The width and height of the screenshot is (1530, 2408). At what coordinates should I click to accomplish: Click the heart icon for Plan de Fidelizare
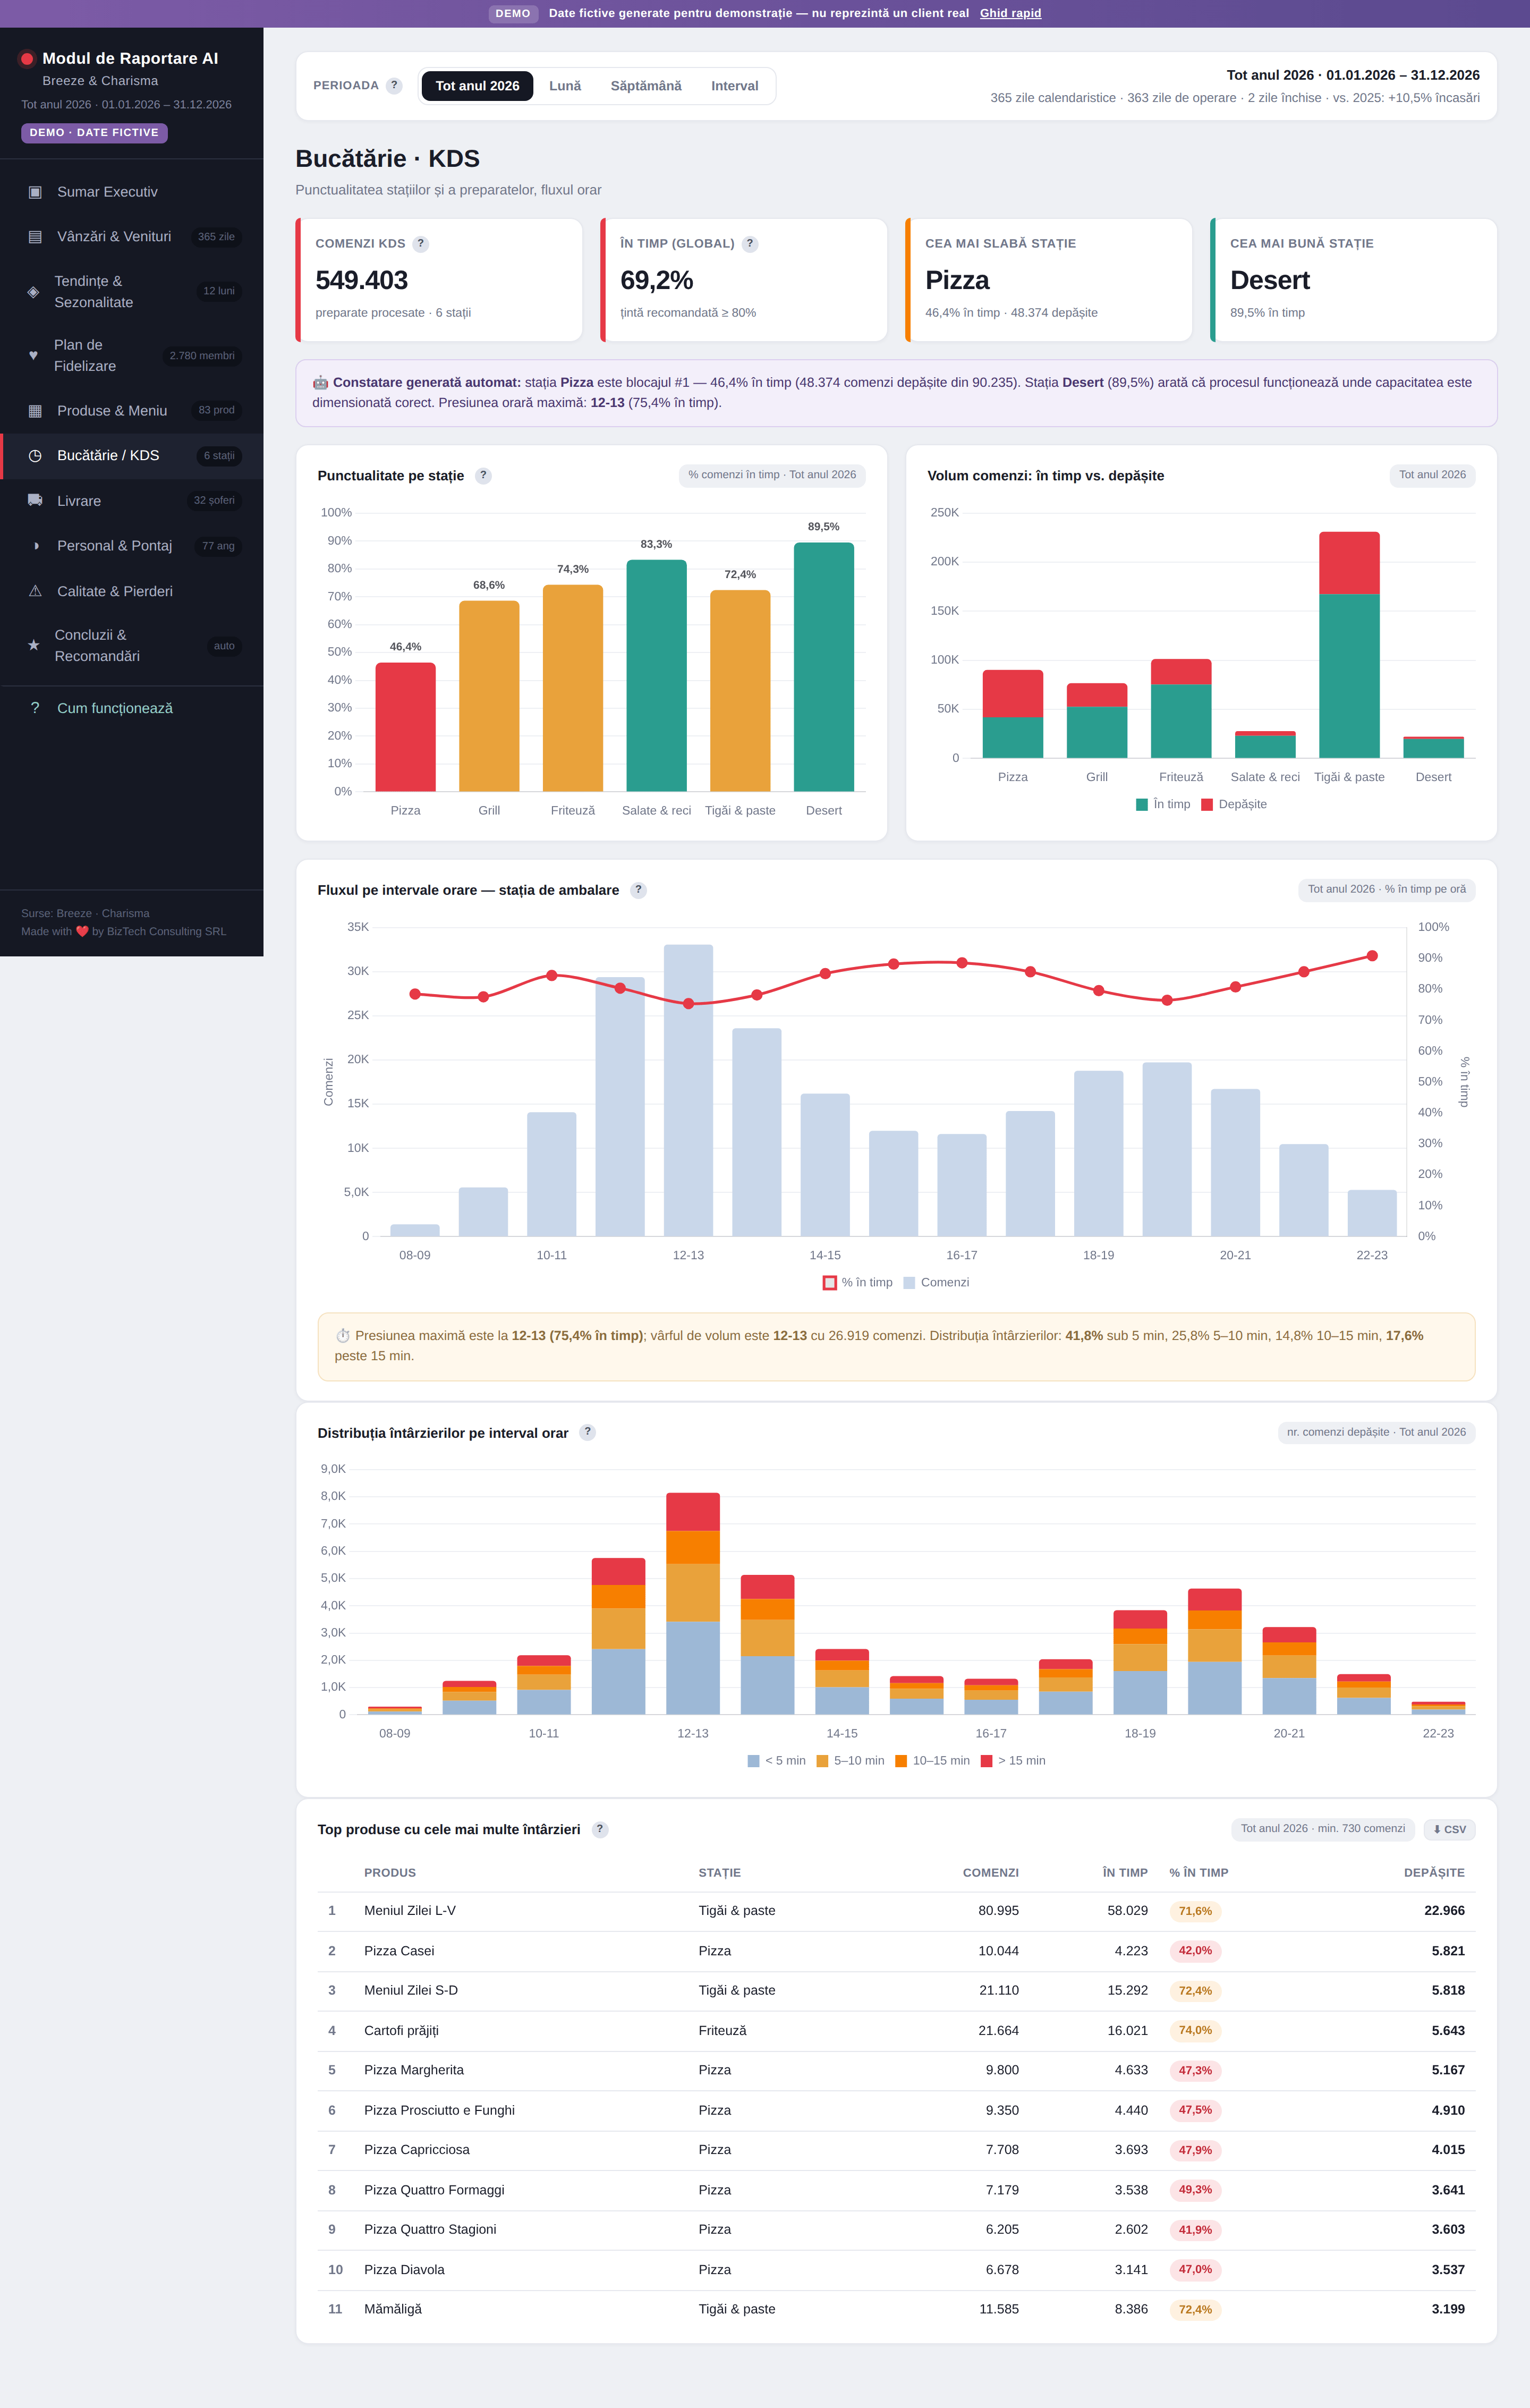tap(33, 355)
